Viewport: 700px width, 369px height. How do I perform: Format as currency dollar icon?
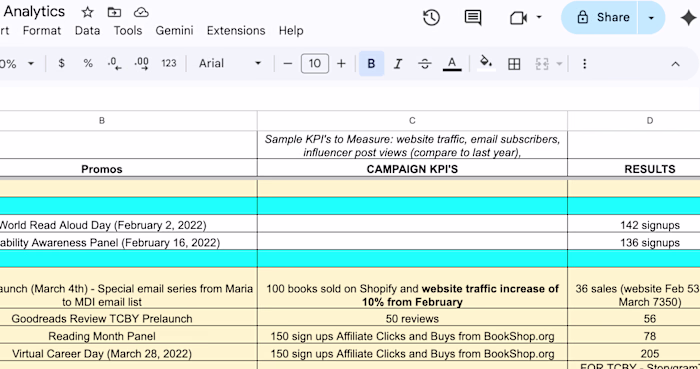tap(62, 63)
